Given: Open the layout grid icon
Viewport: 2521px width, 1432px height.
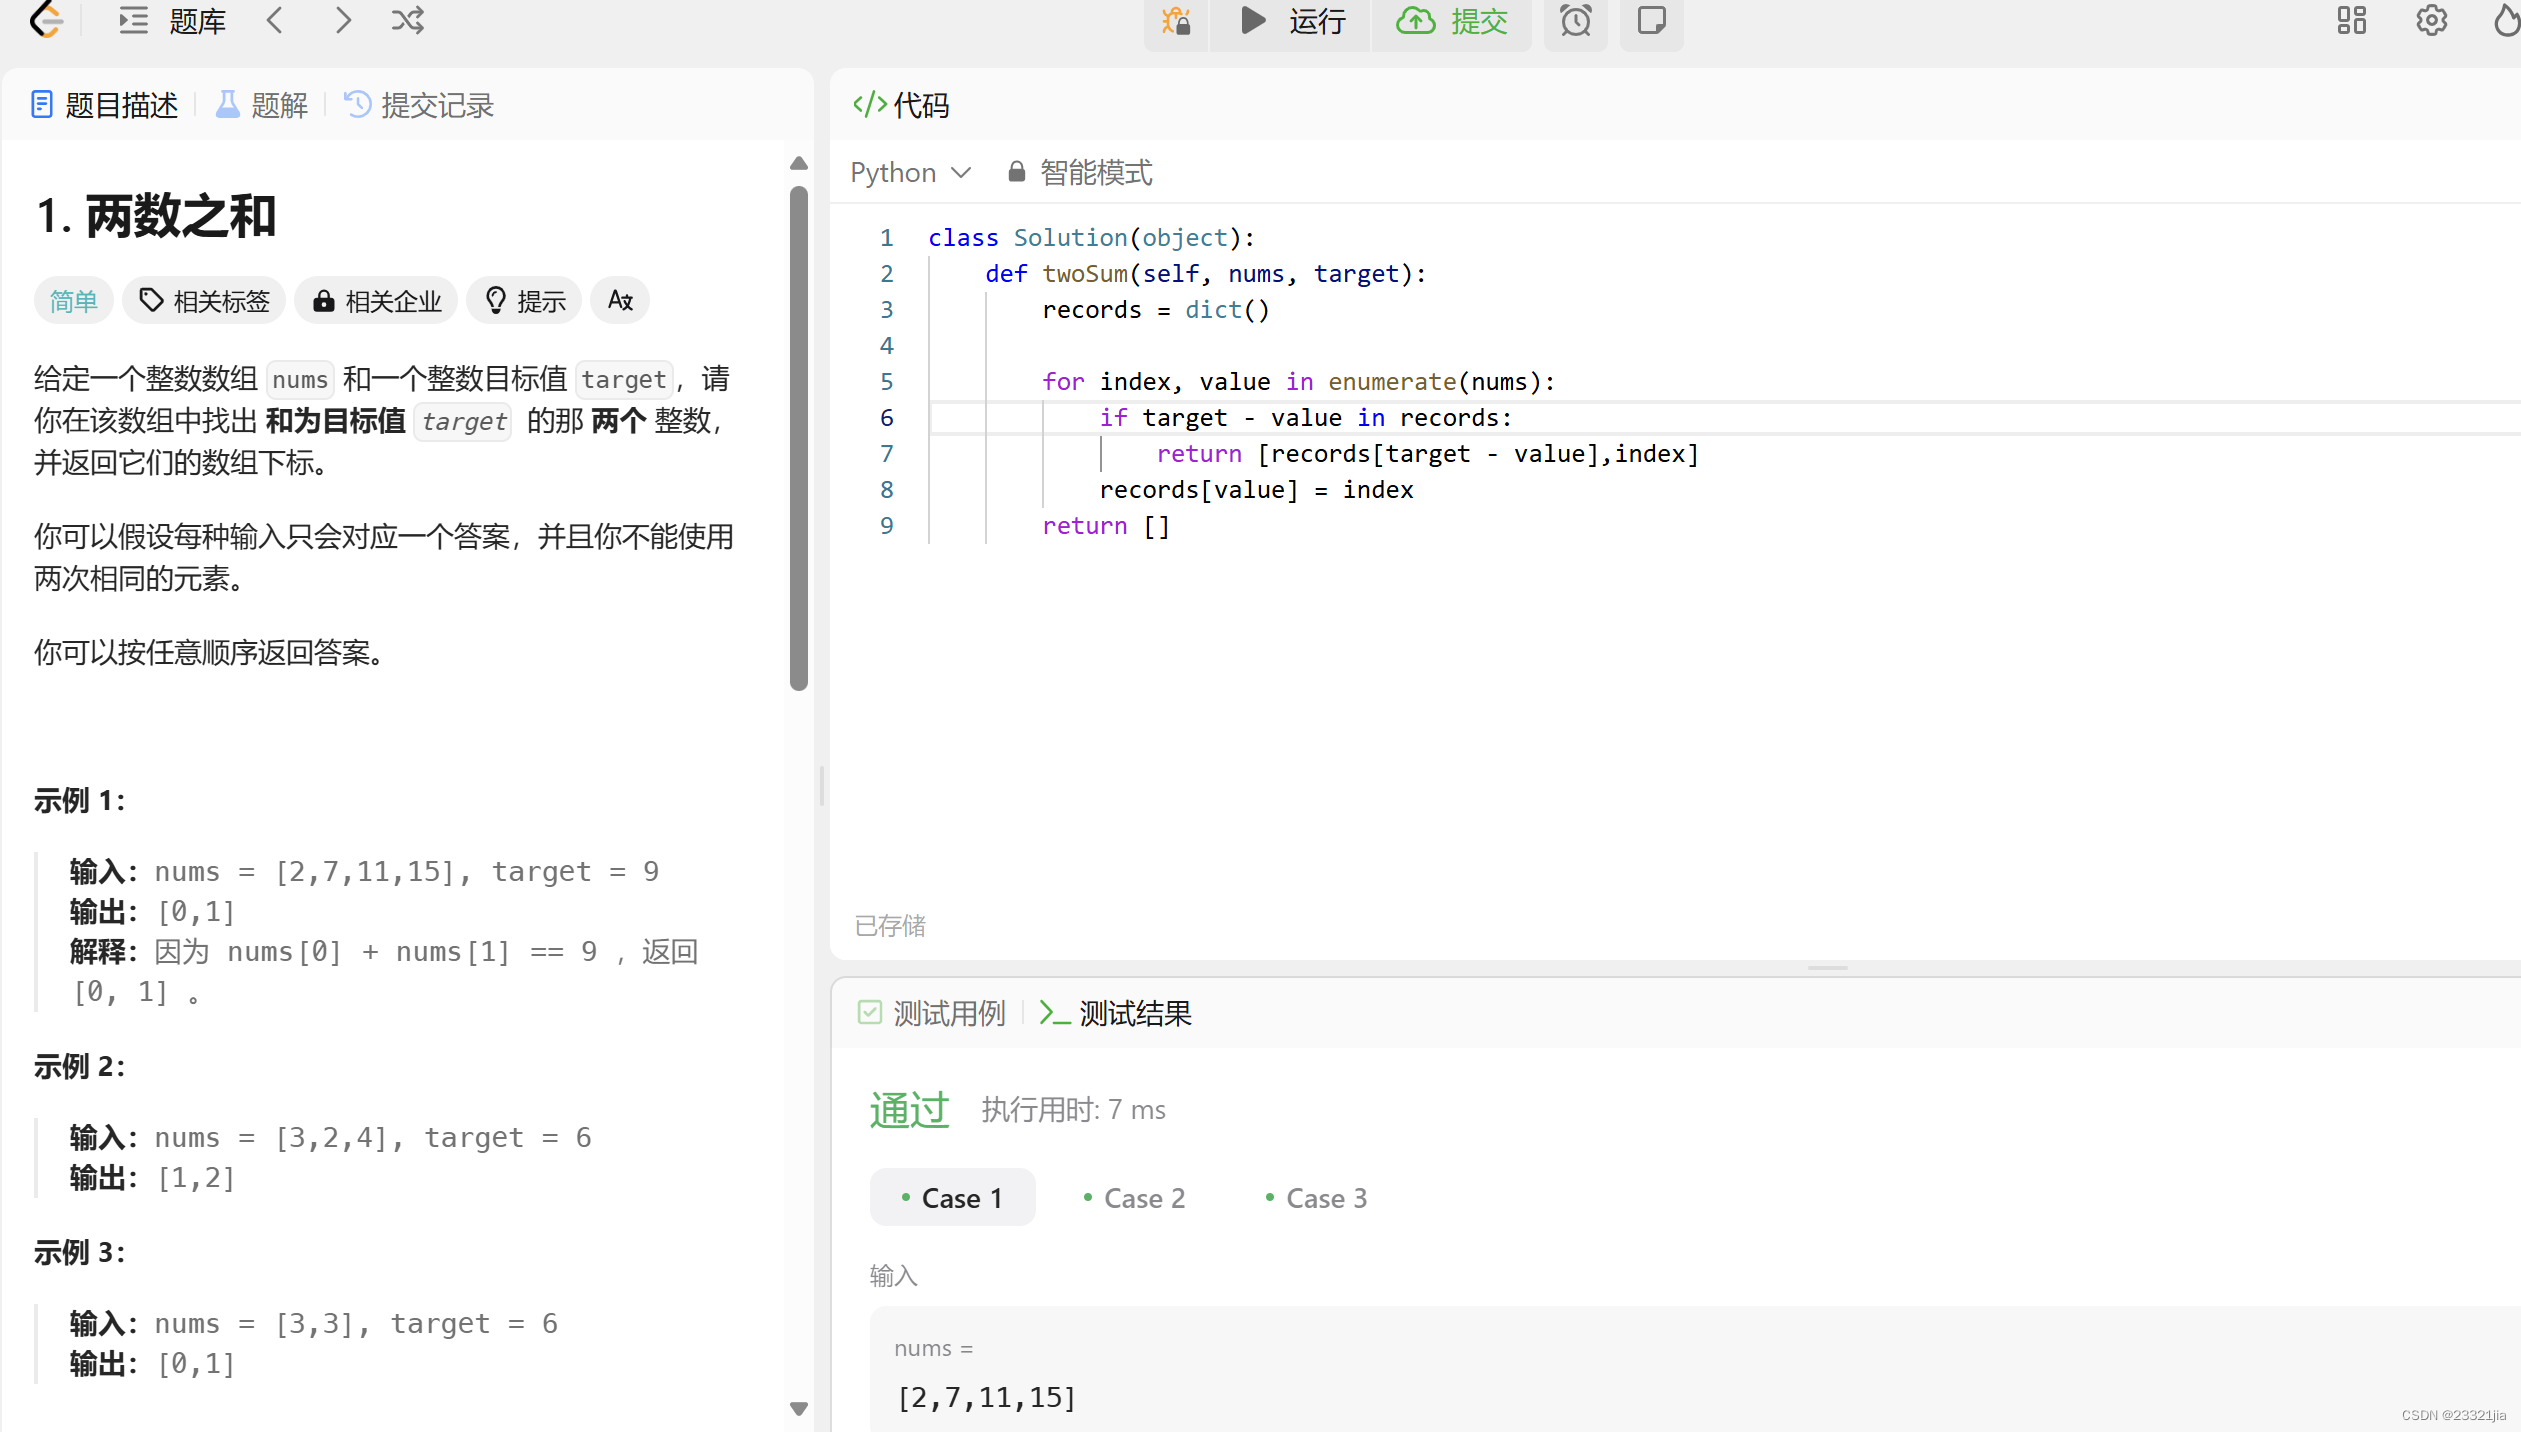Looking at the screenshot, I should pos(2352,21).
